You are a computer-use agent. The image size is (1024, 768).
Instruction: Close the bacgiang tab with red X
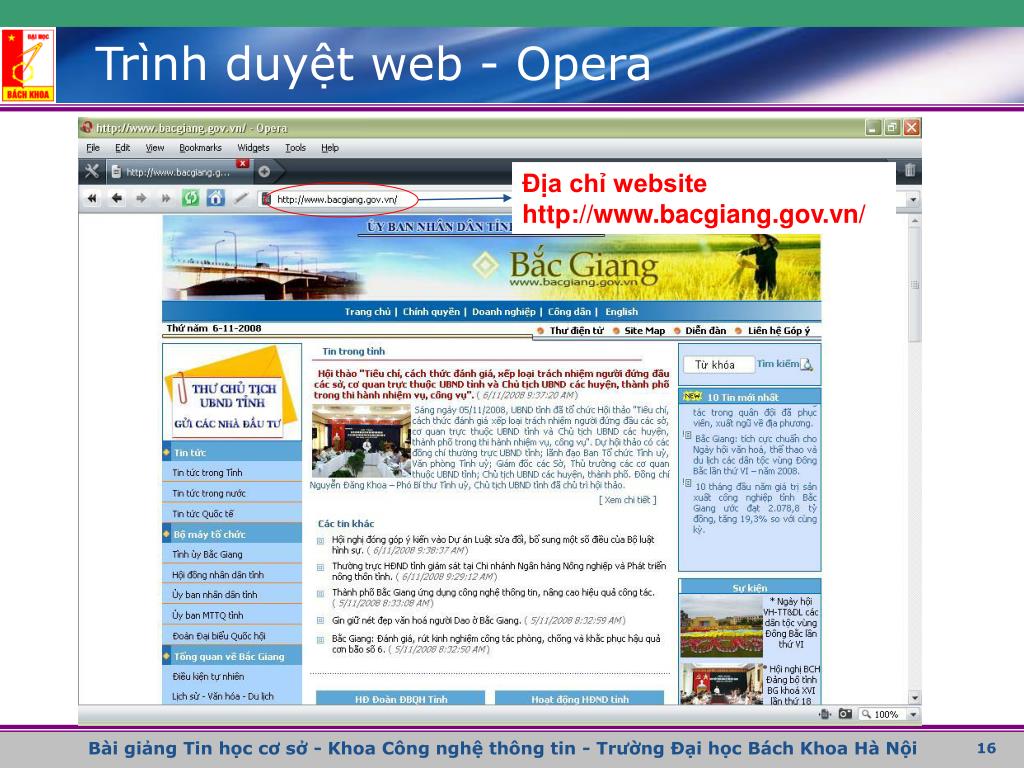tap(243, 163)
